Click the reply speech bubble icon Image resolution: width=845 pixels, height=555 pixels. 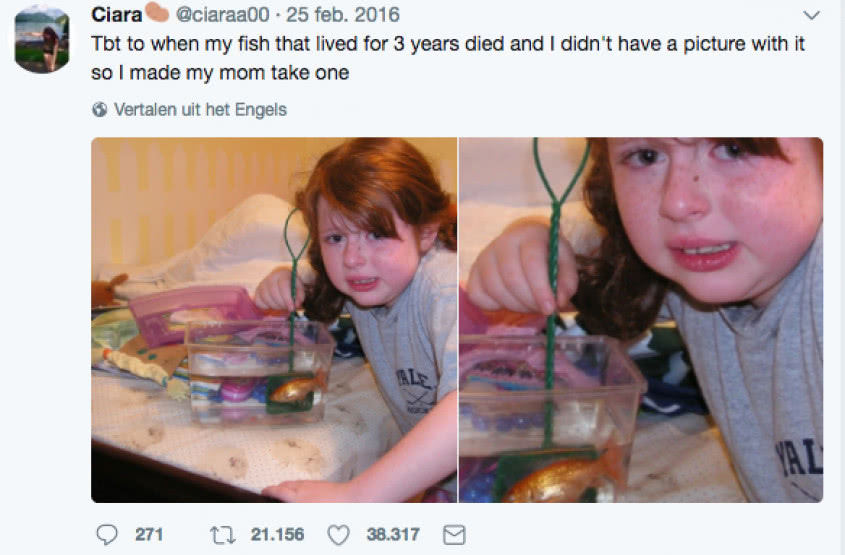coord(107,535)
